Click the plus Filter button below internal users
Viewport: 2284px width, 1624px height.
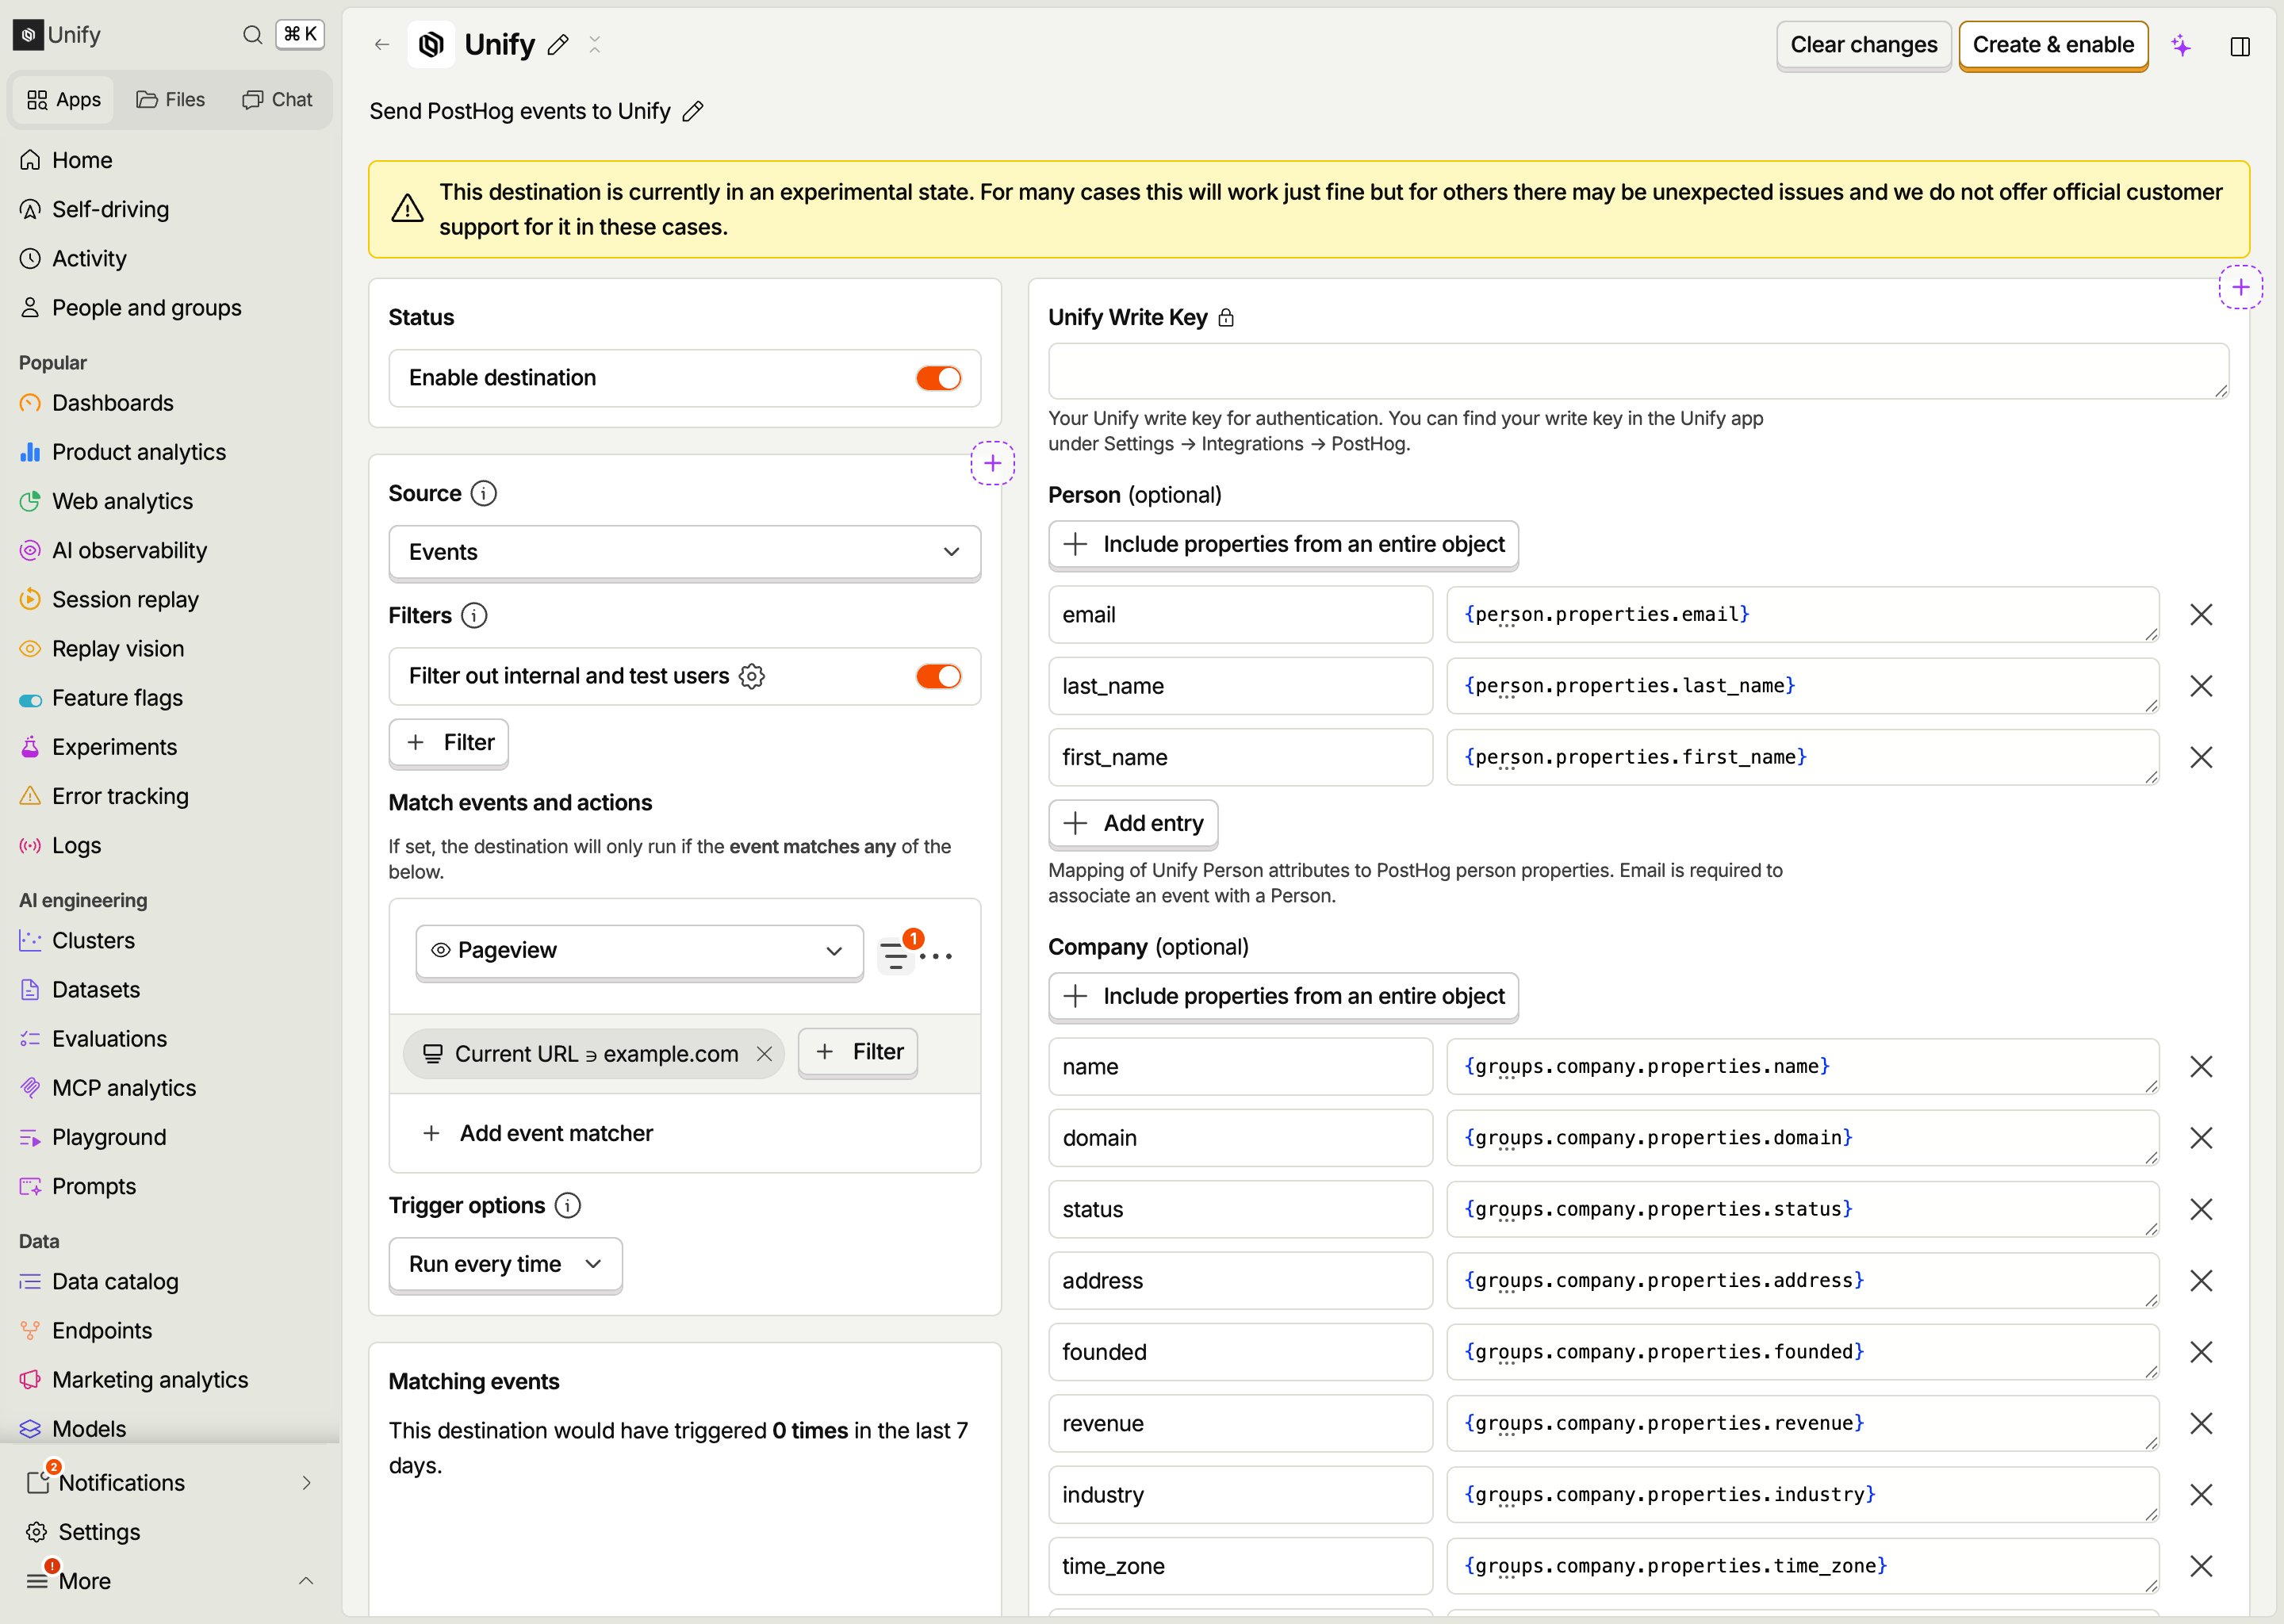click(448, 742)
